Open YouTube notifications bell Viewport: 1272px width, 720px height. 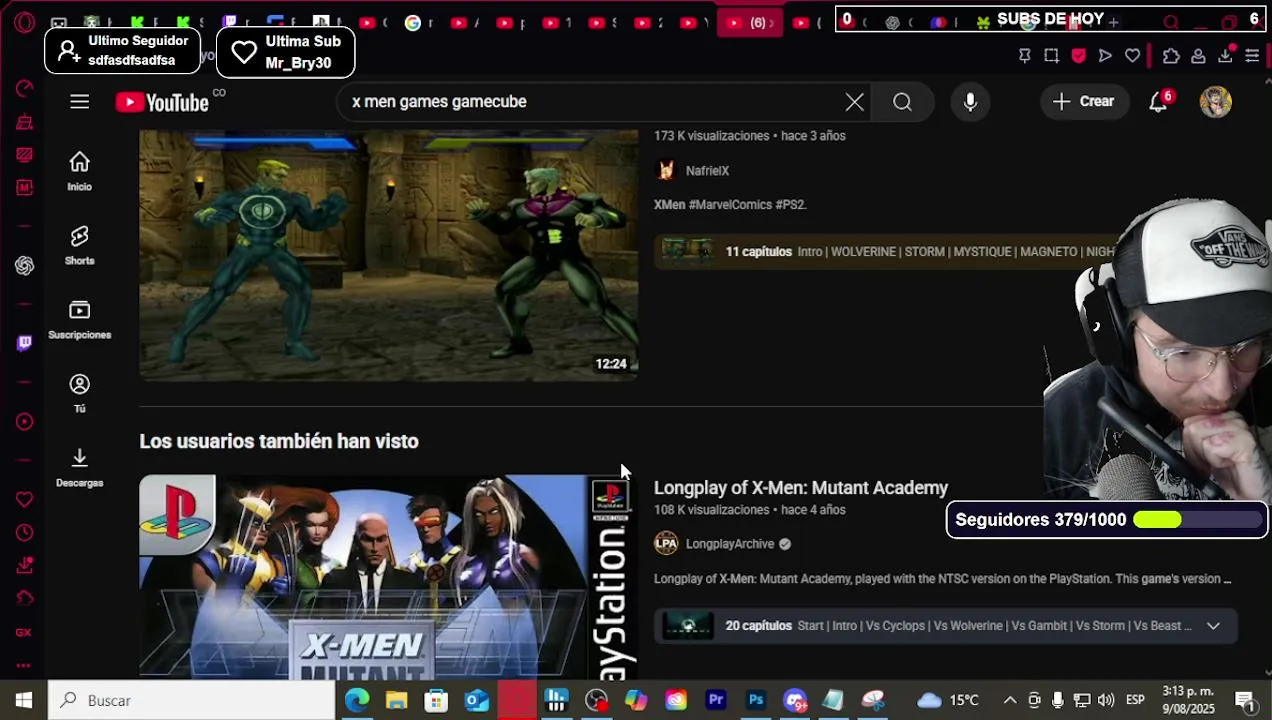pyautogui.click(x=1158, y=101)
